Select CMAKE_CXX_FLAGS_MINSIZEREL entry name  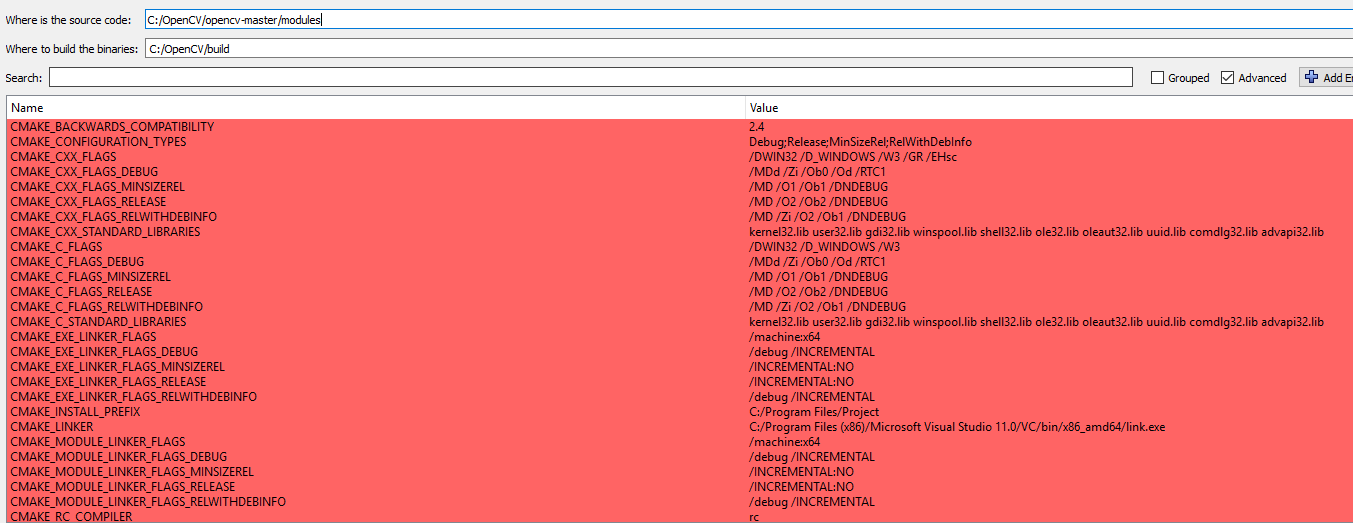(97, 187)
